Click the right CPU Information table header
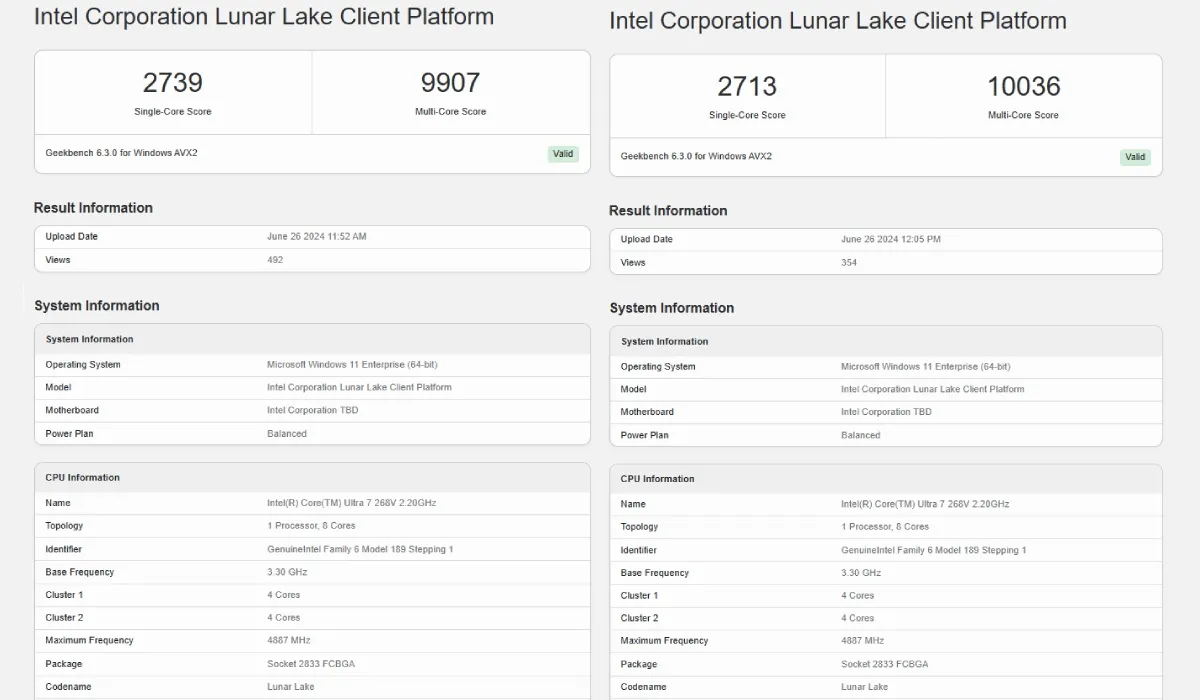 click(x=886, y=479)
